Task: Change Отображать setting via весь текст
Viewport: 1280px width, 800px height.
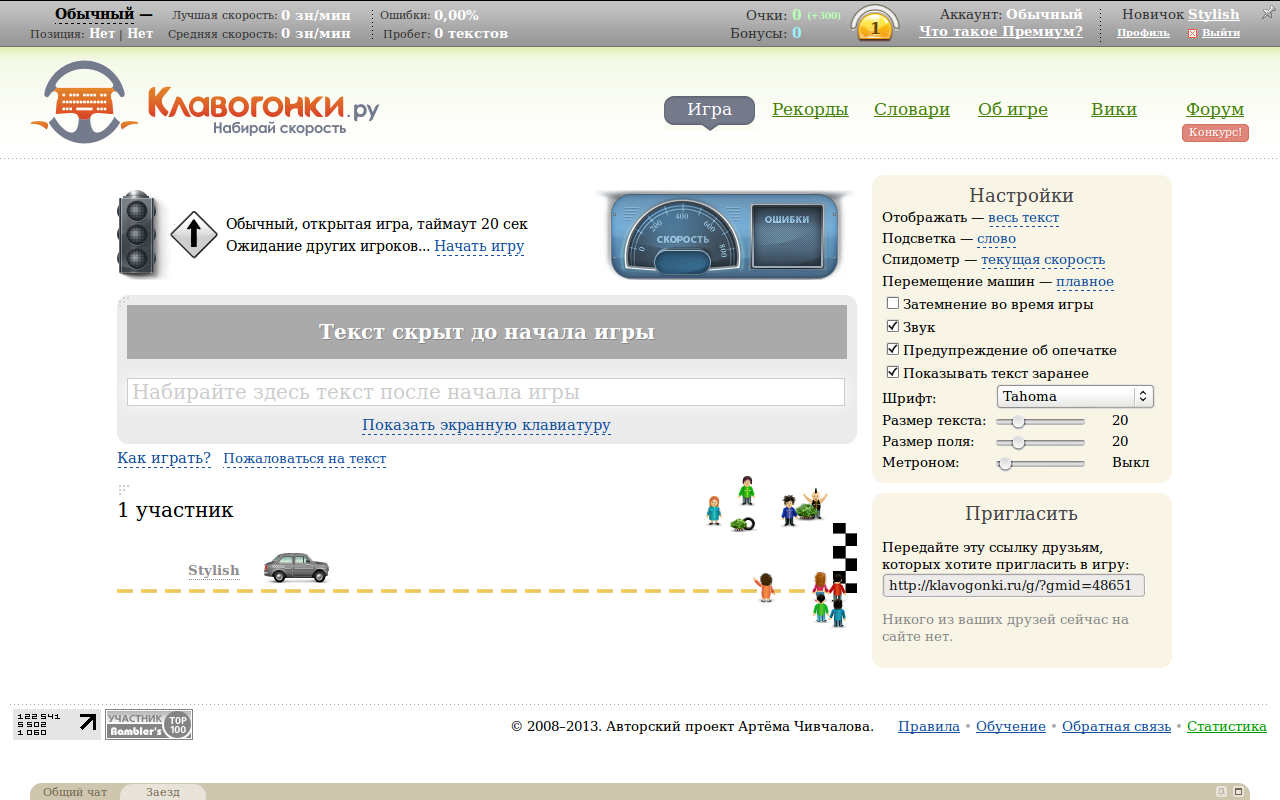Action: (x=1023, y=218)
